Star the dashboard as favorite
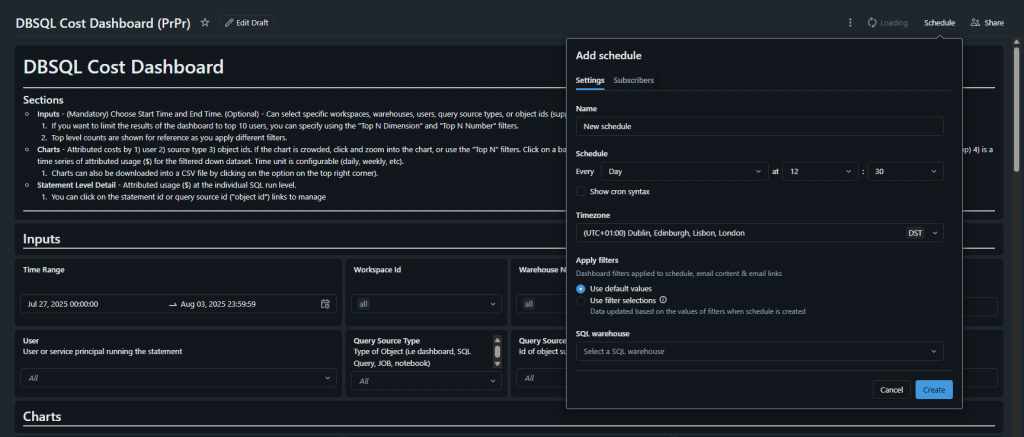The height and width of the screenshot is (437, 1024). click(205, 22)
